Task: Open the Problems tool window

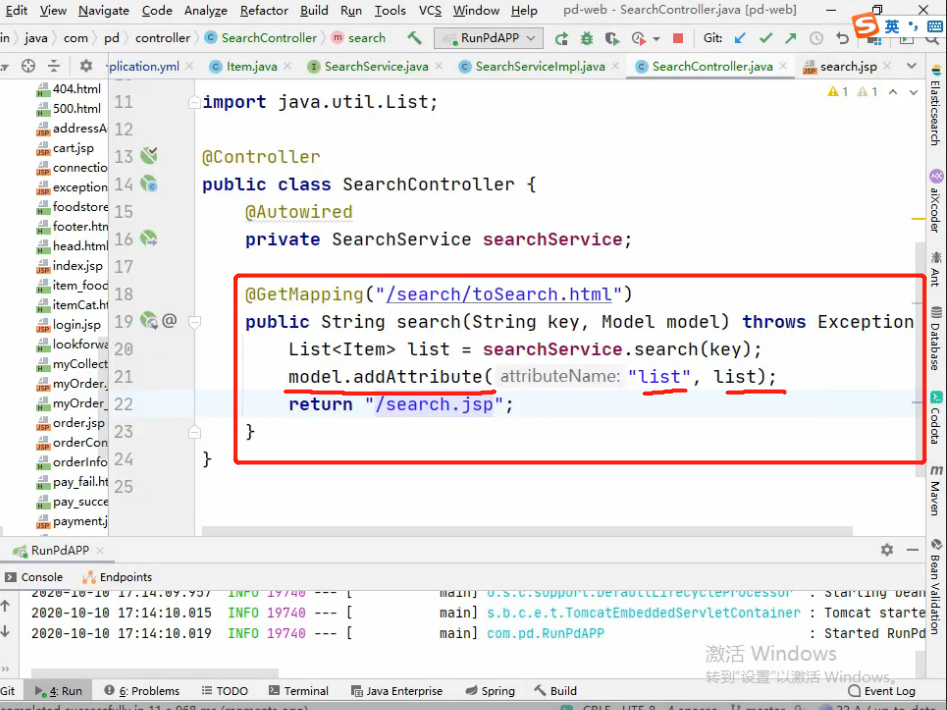Action: pos(142,690)
